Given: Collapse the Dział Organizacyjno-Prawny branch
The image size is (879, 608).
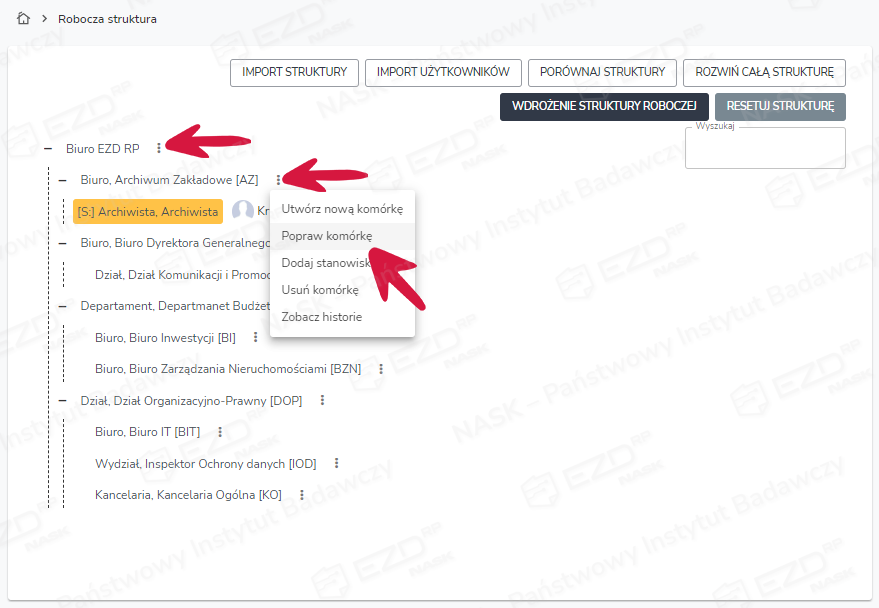Looking at the screenshot, I should click(63, 400).
